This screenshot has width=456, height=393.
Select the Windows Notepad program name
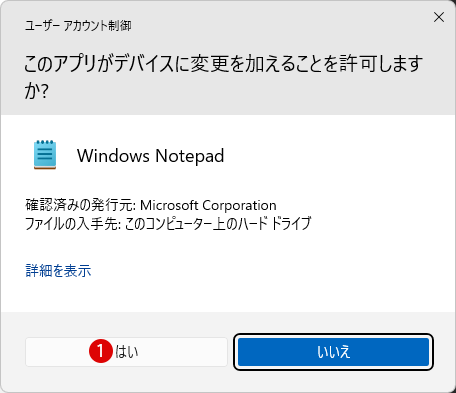(151, 156)
